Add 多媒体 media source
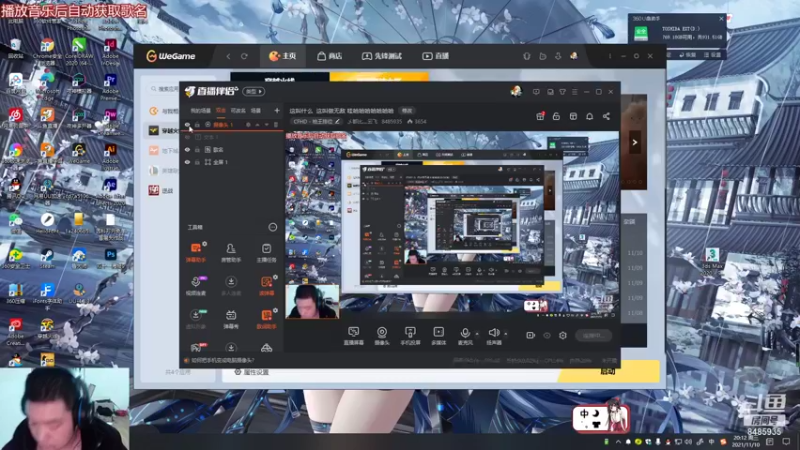 pyautogui.click(x=438, y=336)
